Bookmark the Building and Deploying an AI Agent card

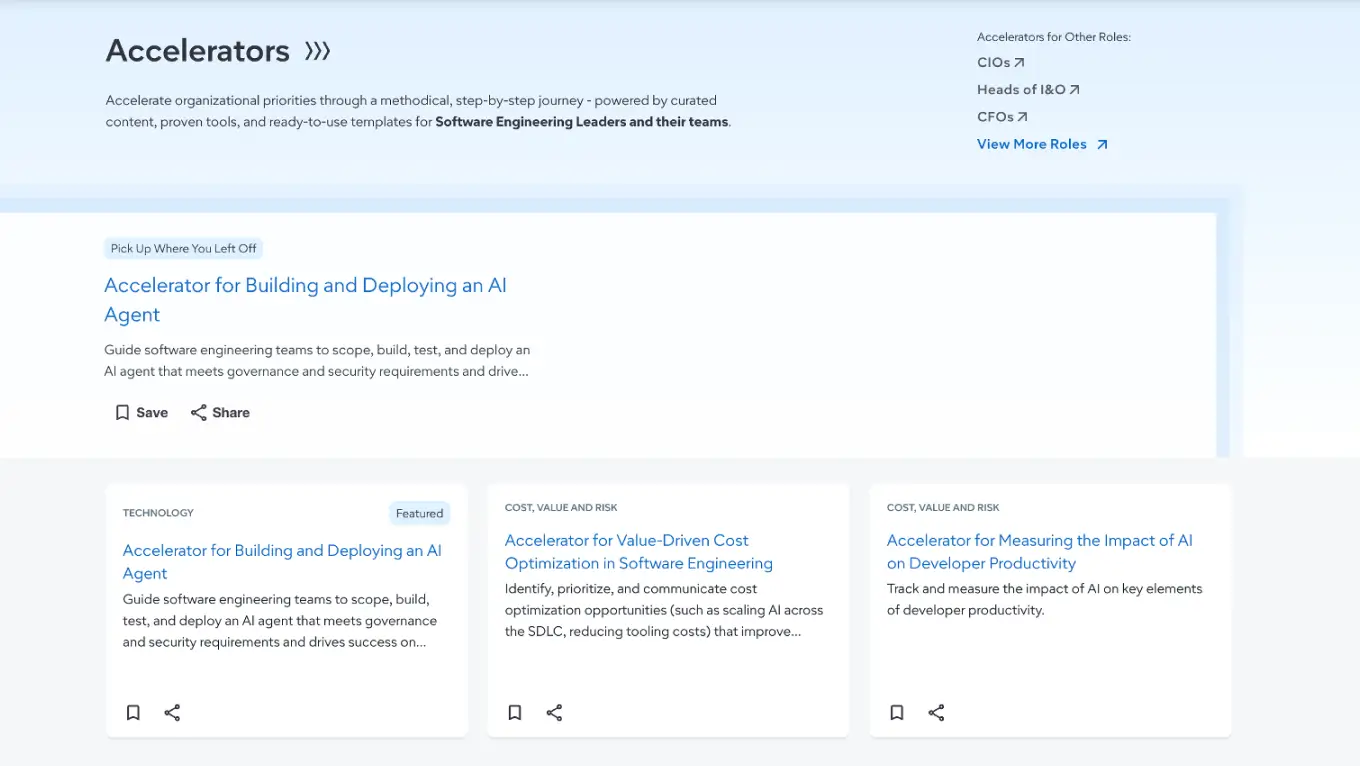(133, 712)
